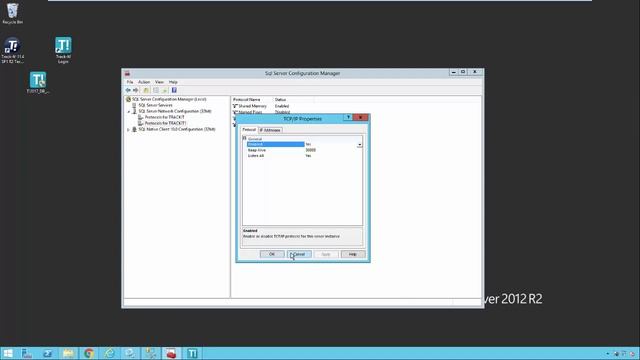Click the Keep Alive value 30000
This screenshot has height=360, width=640.
click(x=311, y=150)
